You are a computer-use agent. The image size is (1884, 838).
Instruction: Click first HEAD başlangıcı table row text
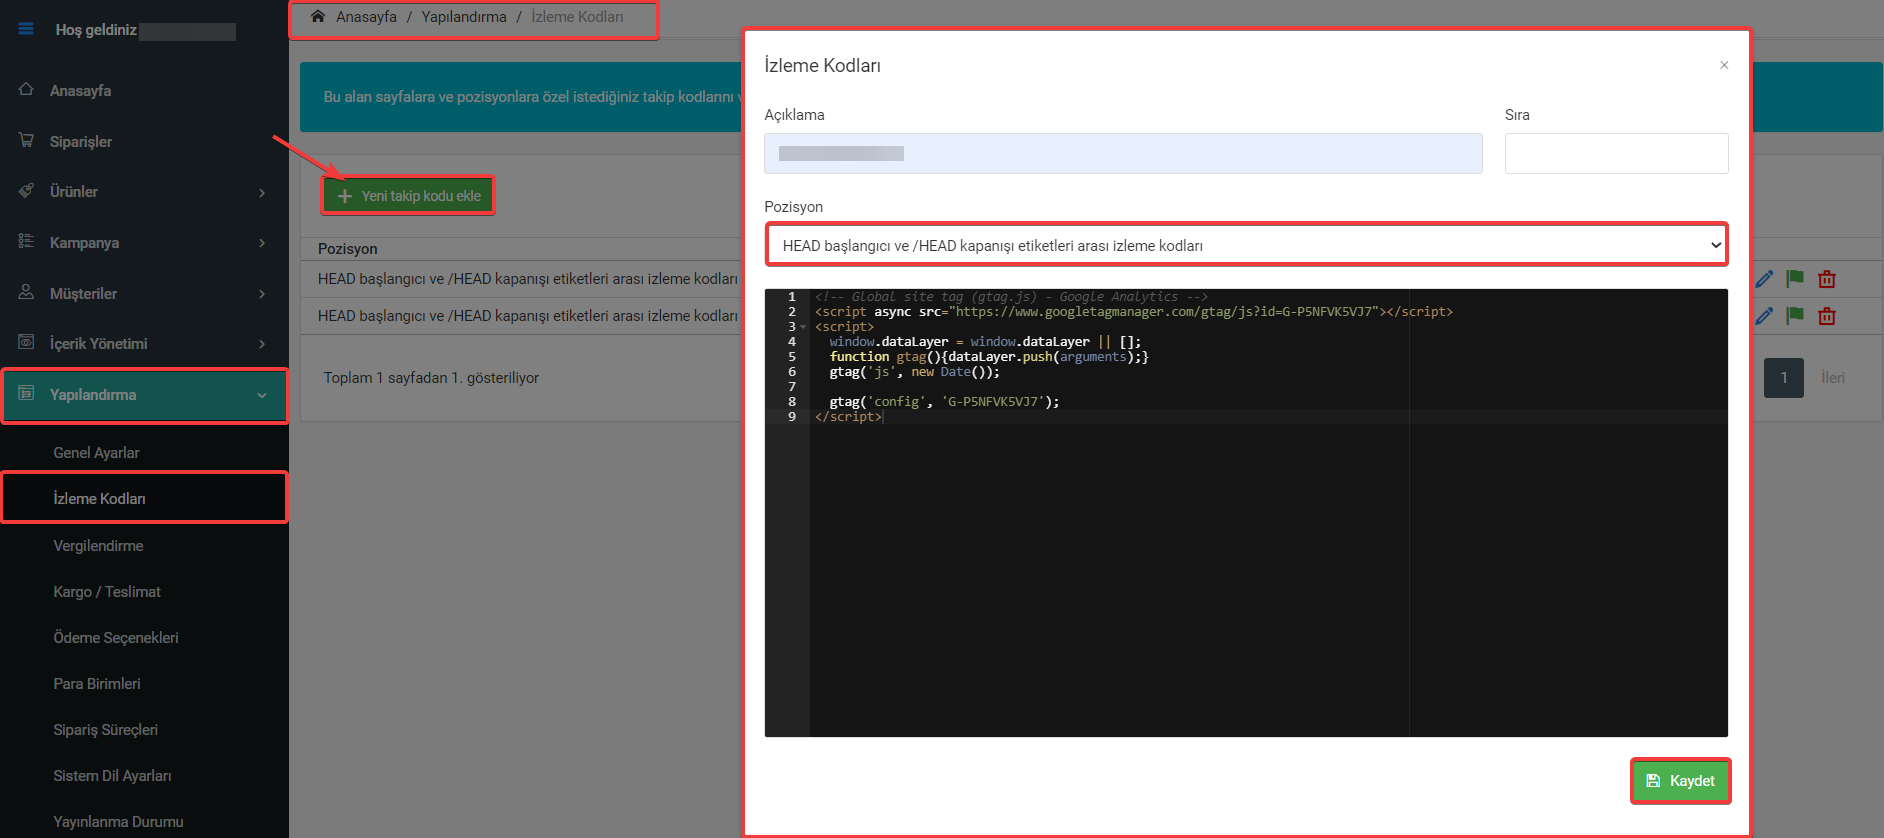(528, 279)
